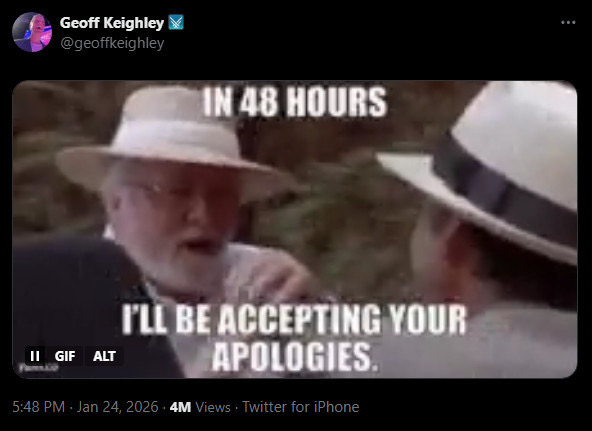Pause the playing GIF

click(x=35, y=356)
